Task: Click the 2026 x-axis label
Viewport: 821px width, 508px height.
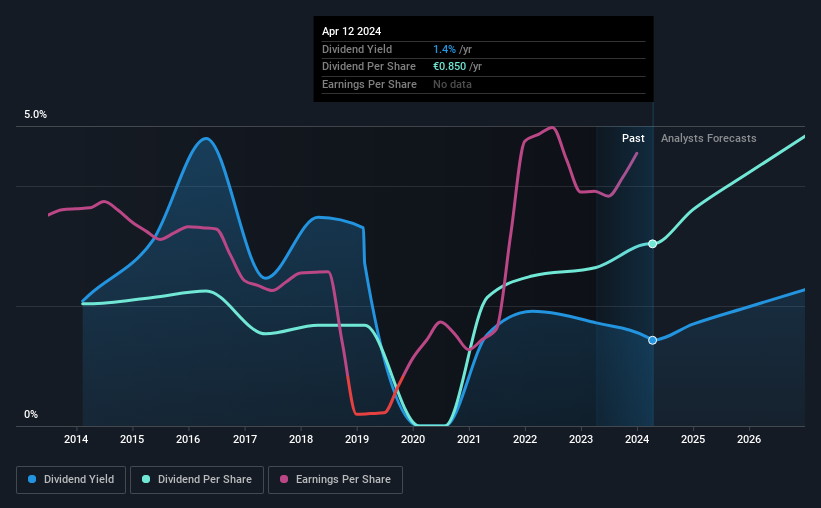Action: click(x=749, y=439)
